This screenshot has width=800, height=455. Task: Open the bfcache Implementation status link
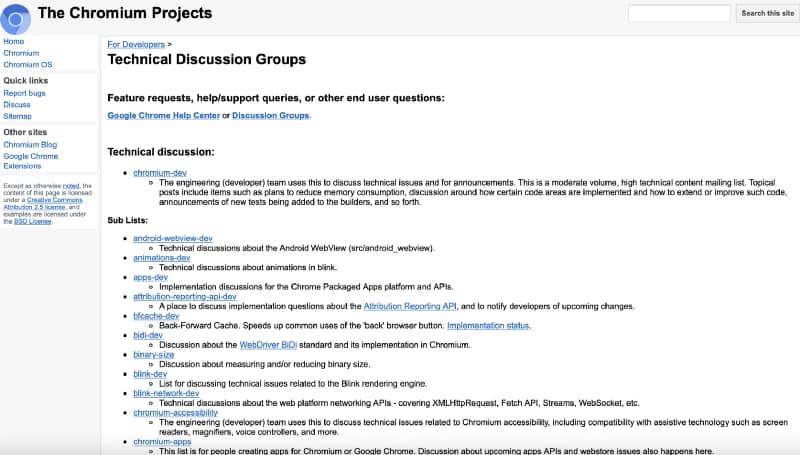point(490,325)
